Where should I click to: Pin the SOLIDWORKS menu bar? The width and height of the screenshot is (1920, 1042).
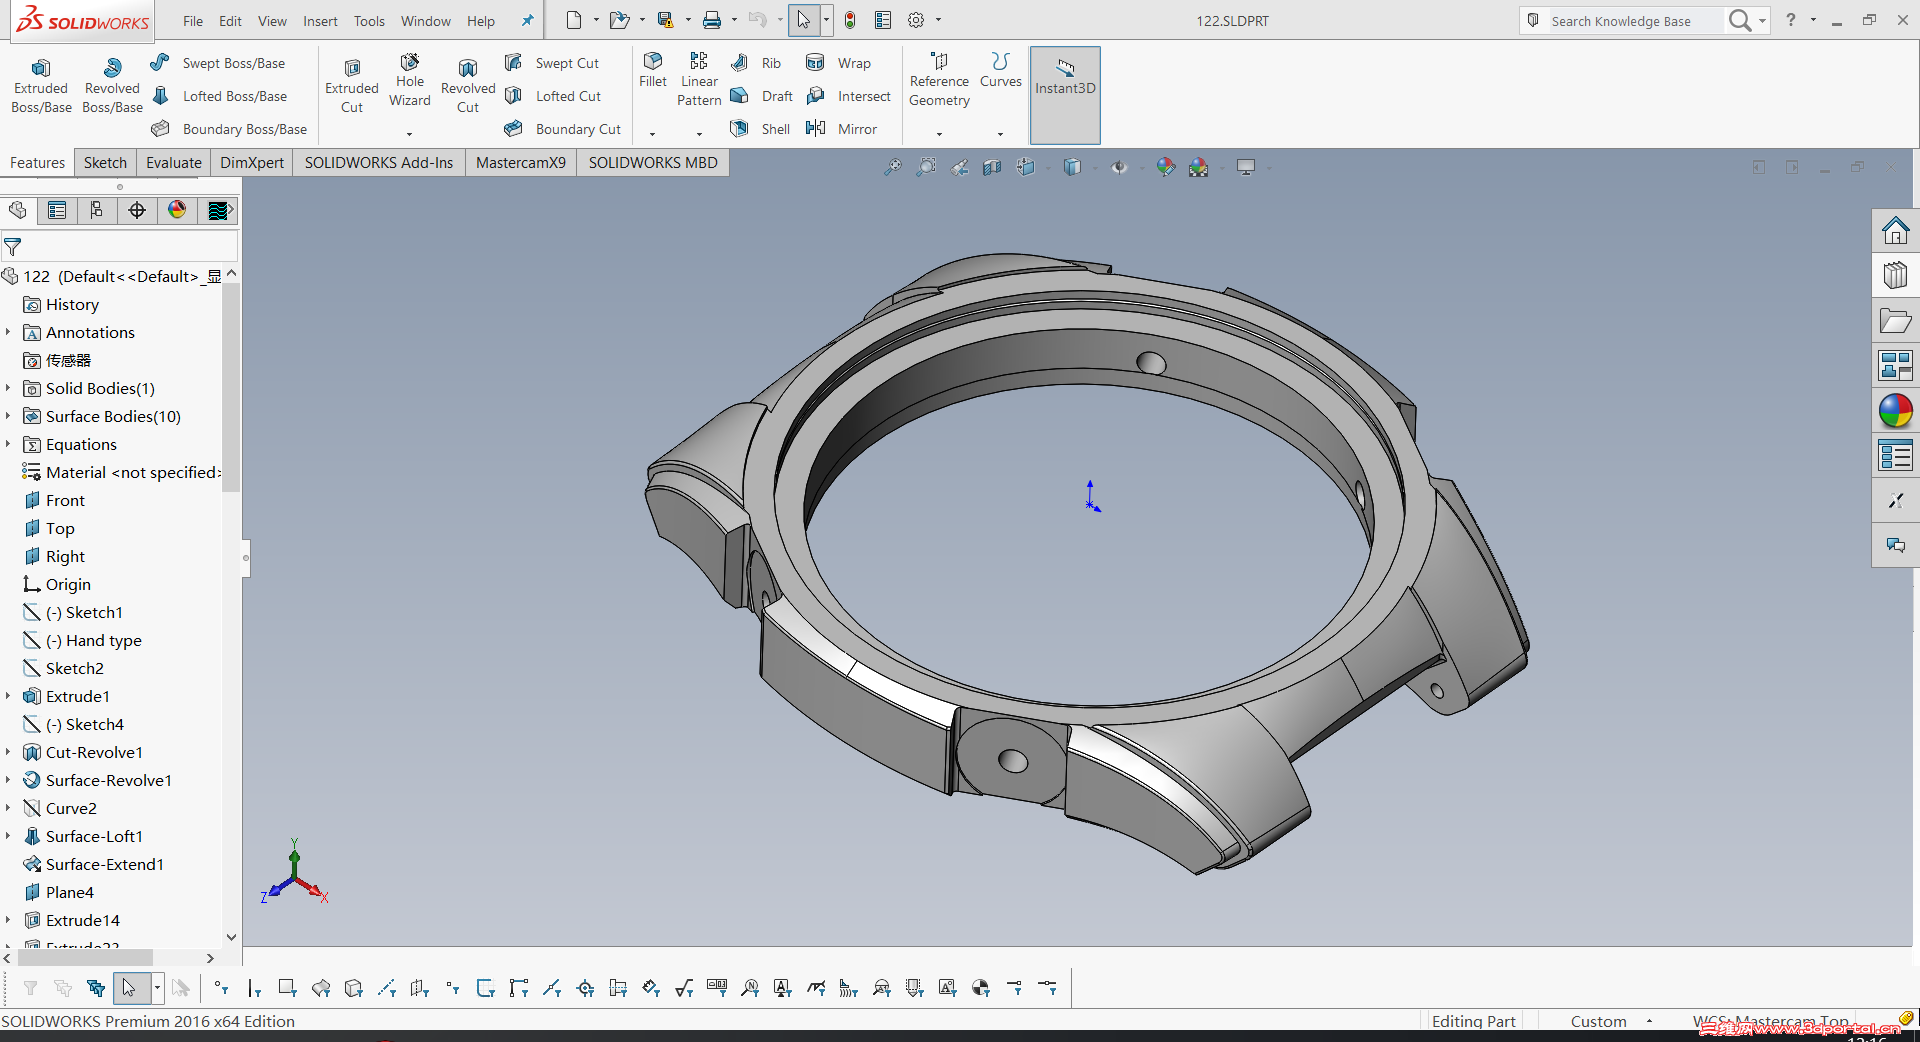[x=528, y=21]
